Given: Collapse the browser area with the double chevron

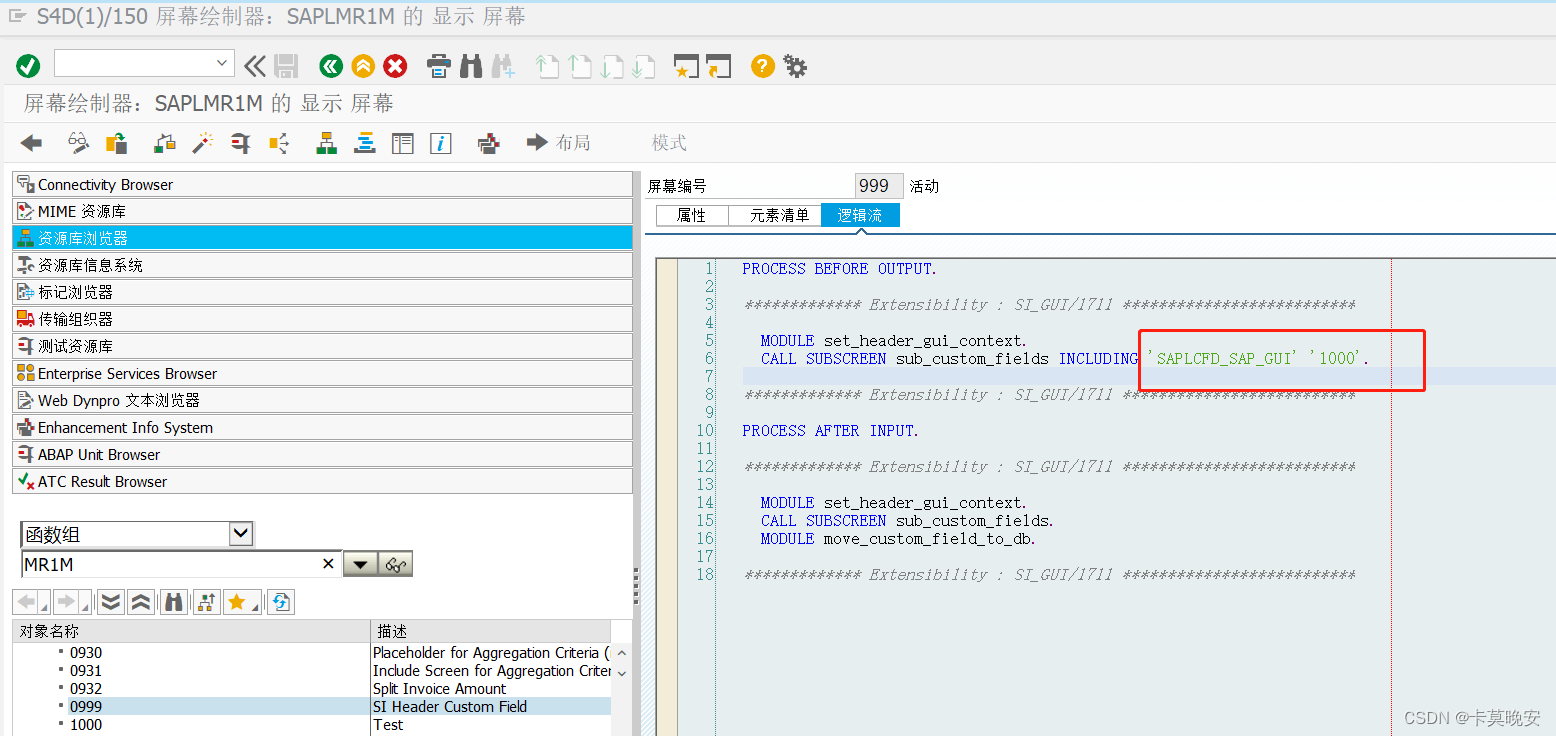Looking at the screenshot, I should 255,66.
